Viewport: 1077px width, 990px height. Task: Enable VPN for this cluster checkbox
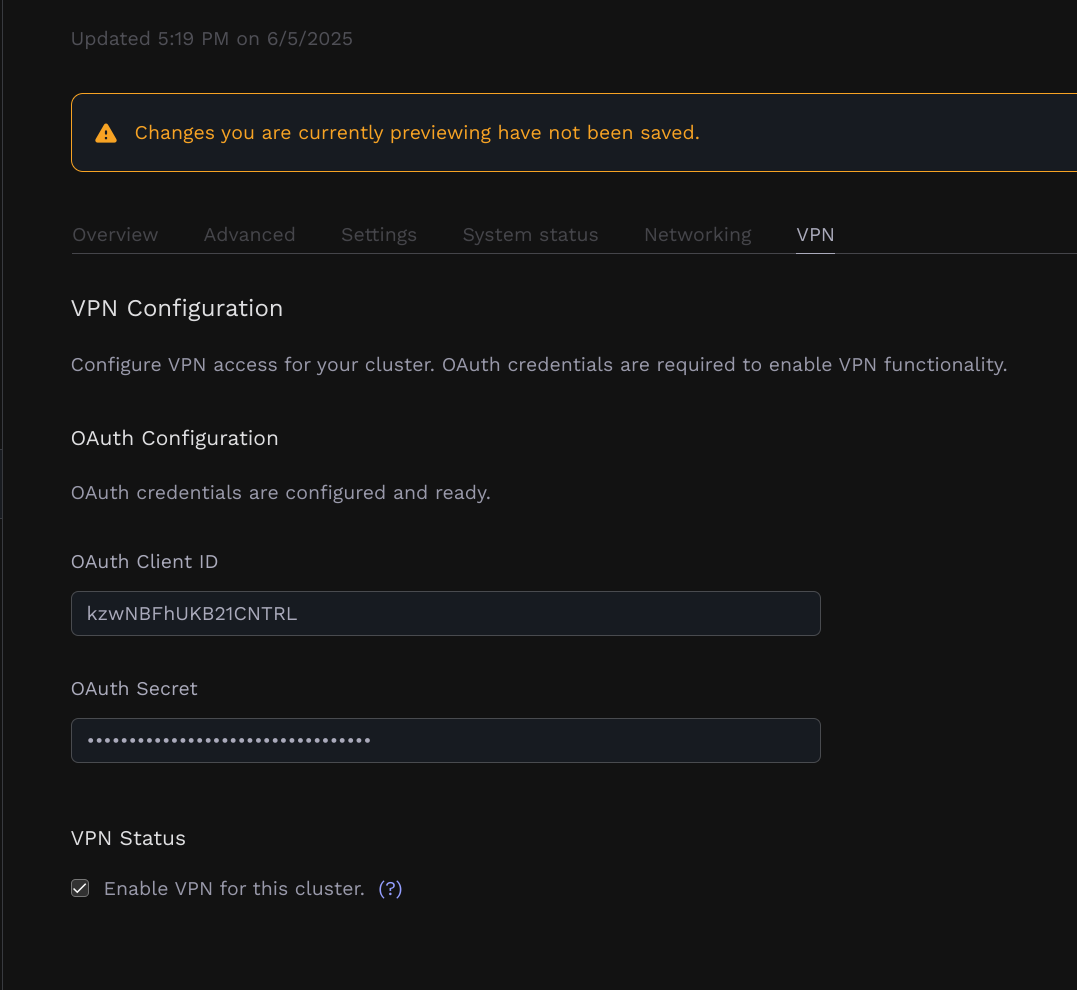pyautogui.click(x=80, y=888)
